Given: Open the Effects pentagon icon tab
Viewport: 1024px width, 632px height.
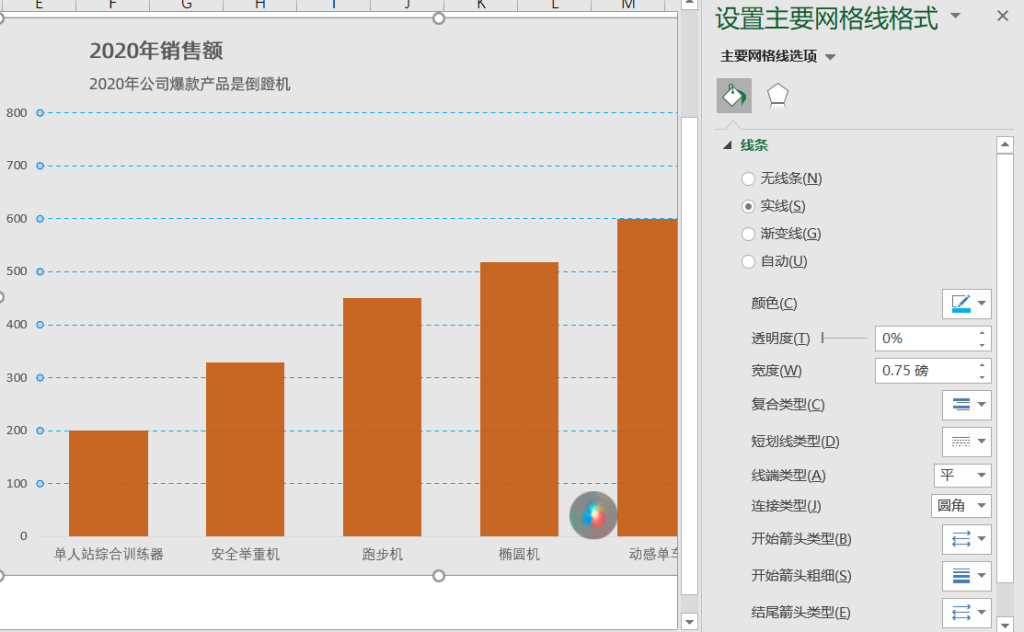Looking at the screenshot, I should click(777, 96).
